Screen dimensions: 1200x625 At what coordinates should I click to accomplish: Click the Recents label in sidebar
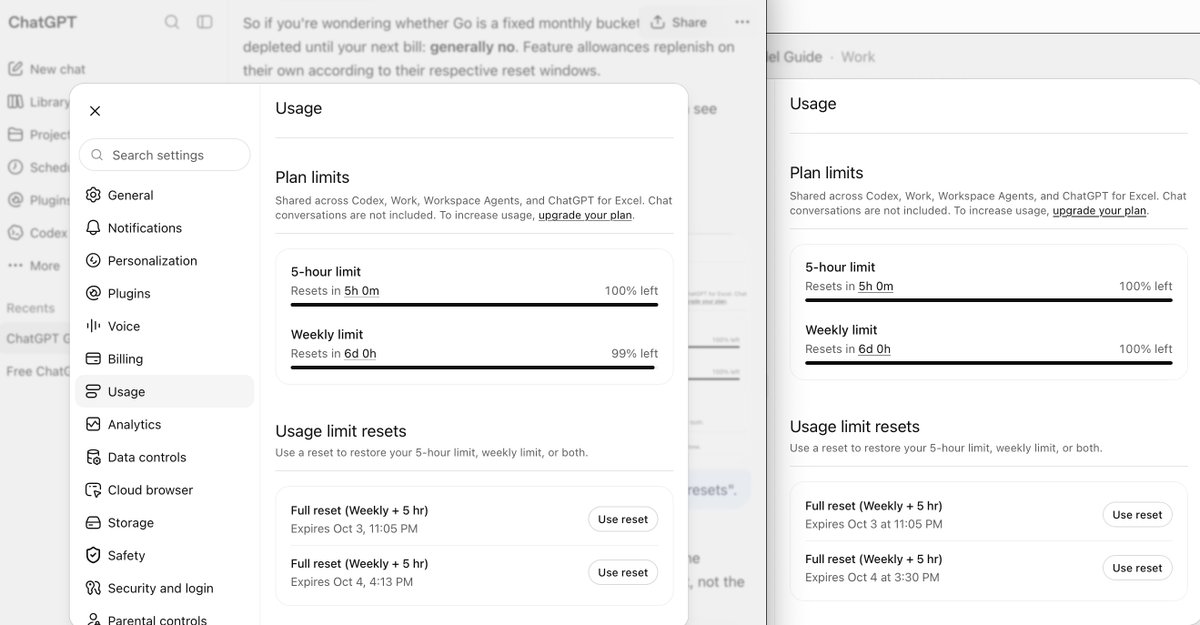coord(30,308)
